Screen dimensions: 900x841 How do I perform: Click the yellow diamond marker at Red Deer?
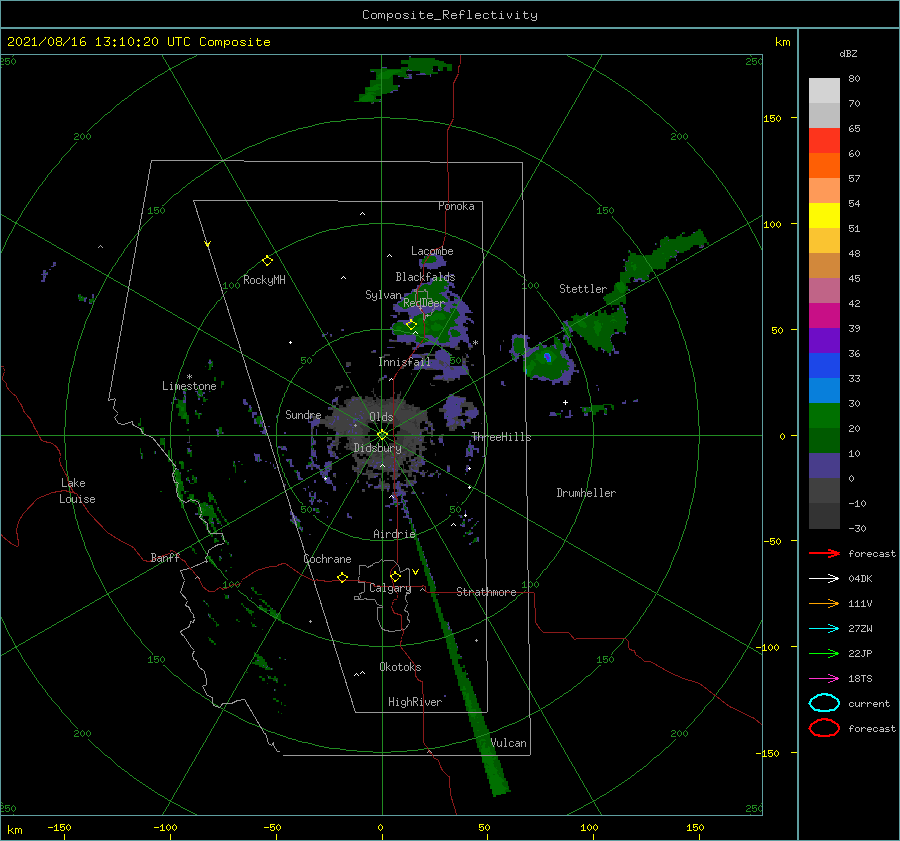(411, 324)
